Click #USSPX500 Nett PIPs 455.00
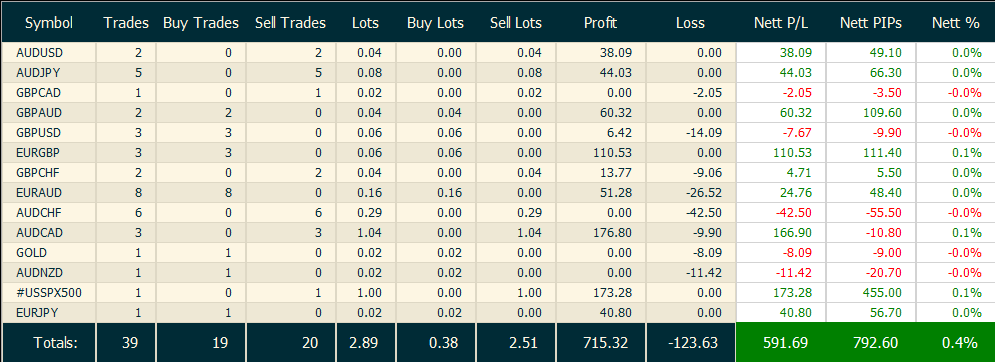The height and width of the screenshot is (362, 995). point(881,293)
